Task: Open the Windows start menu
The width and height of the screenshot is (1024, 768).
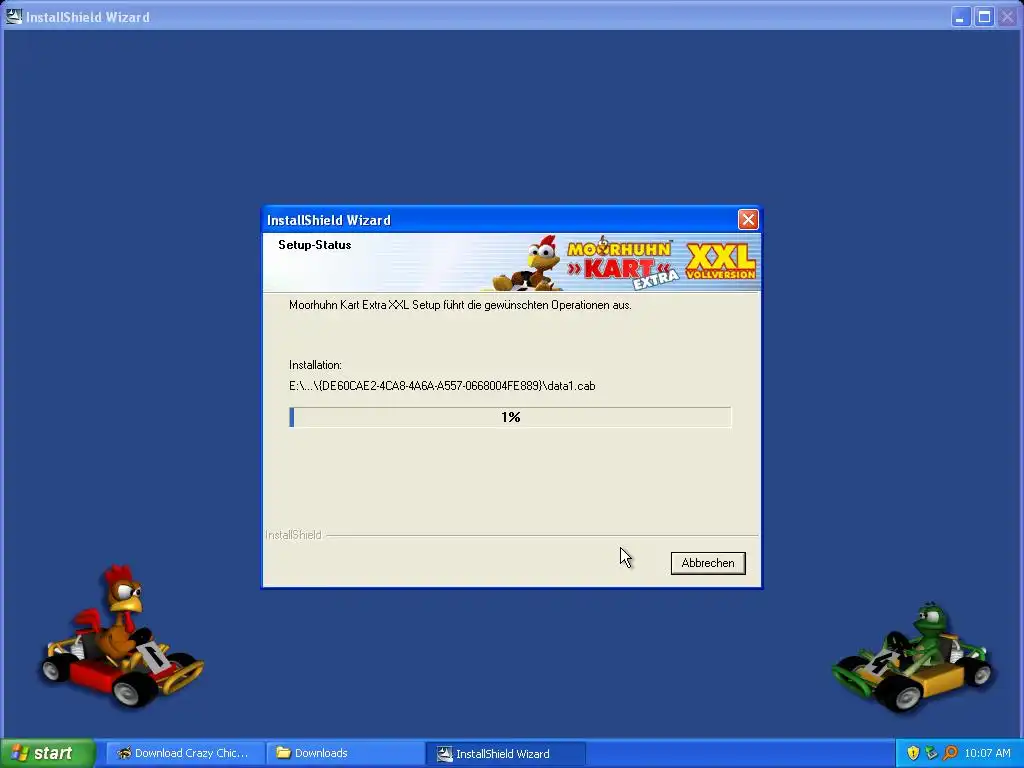Action: tap(47, 753)
